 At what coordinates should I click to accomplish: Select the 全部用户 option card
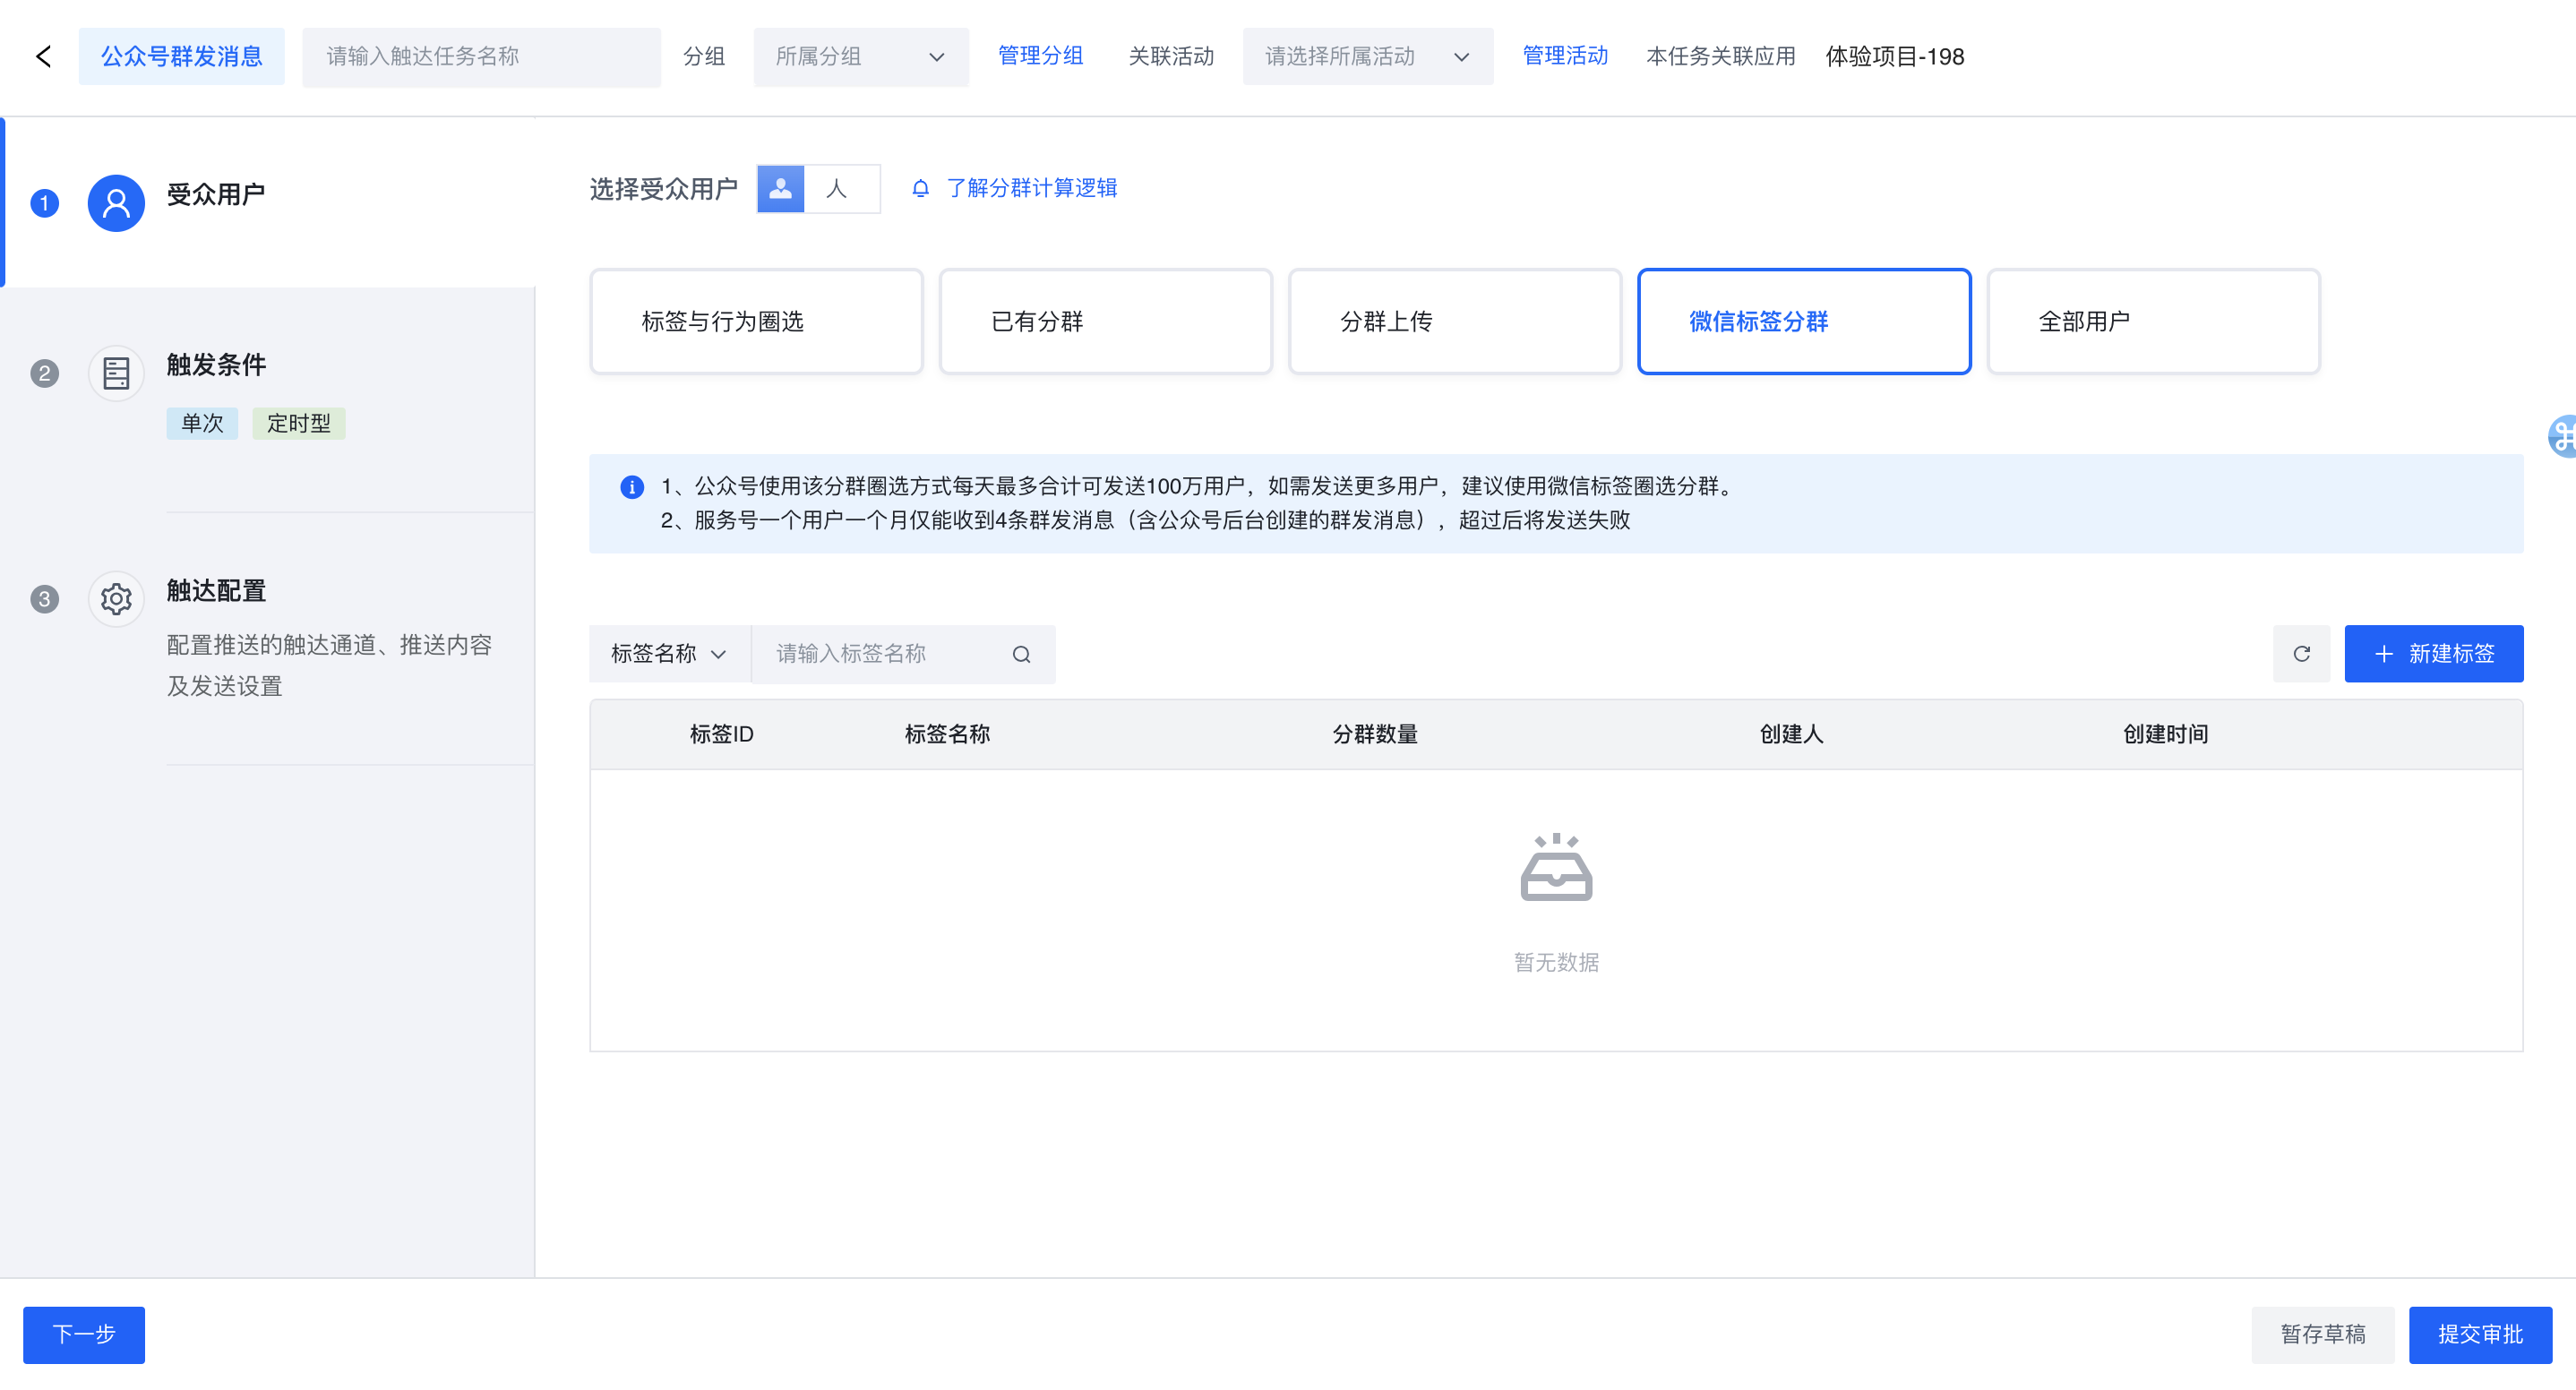point(2152,321)
